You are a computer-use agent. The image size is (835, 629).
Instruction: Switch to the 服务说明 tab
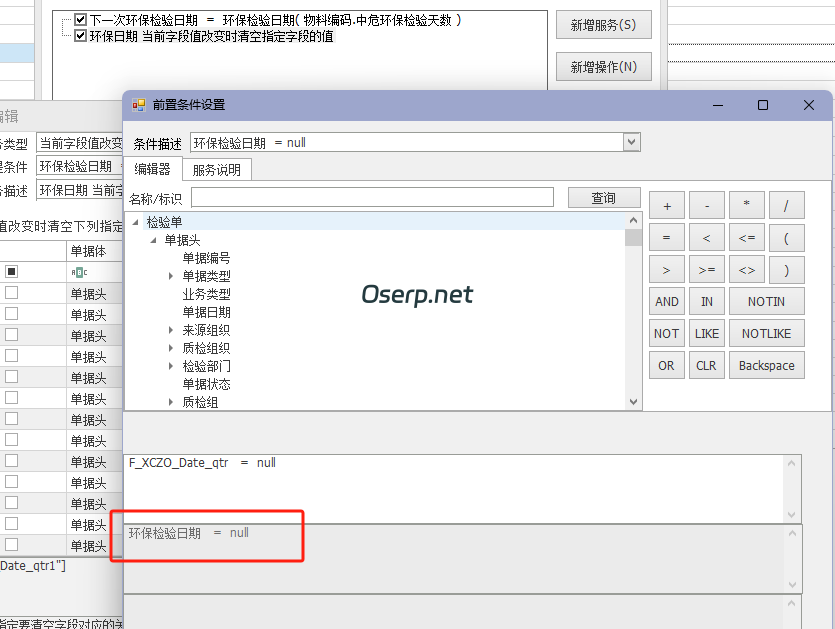pyautogui.click(x=216, y=168)
